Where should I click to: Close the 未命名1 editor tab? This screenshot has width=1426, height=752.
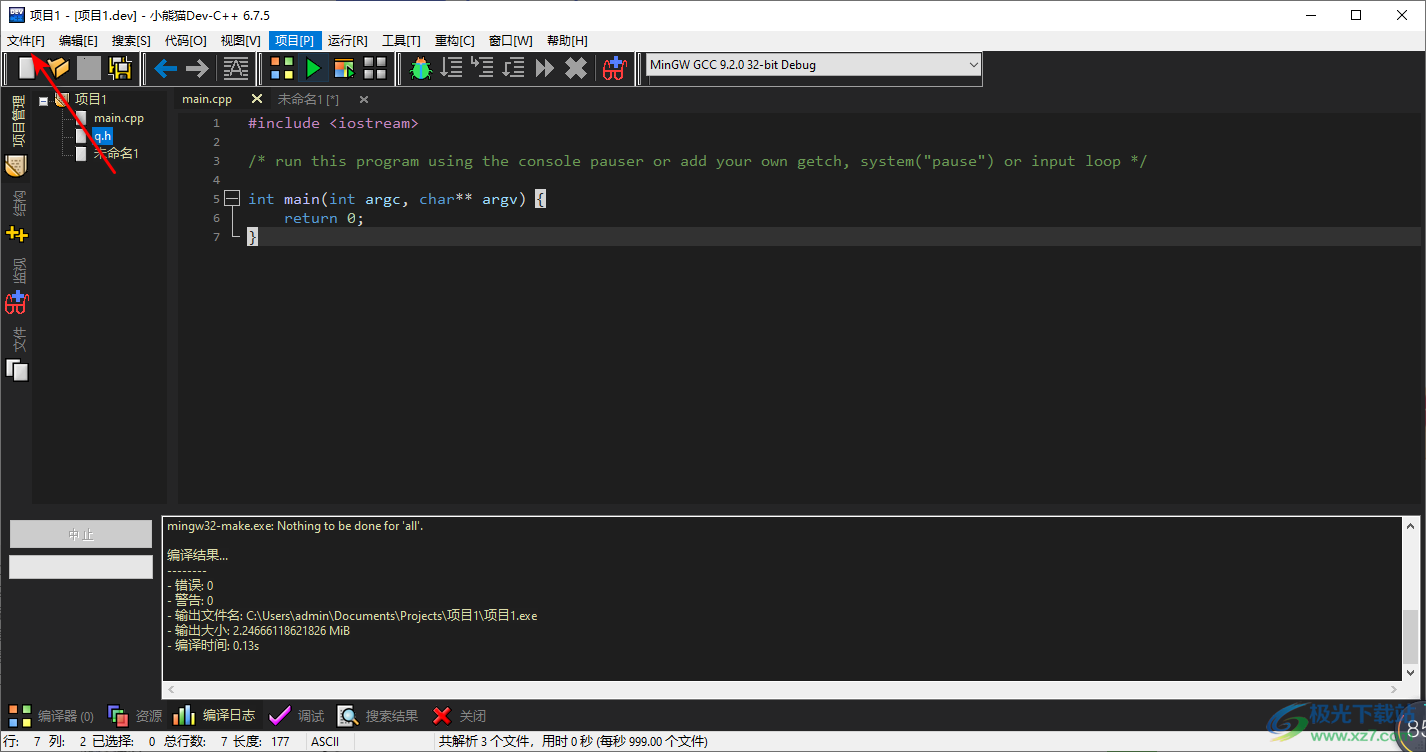pyautogui.click(x=364, y=99)
